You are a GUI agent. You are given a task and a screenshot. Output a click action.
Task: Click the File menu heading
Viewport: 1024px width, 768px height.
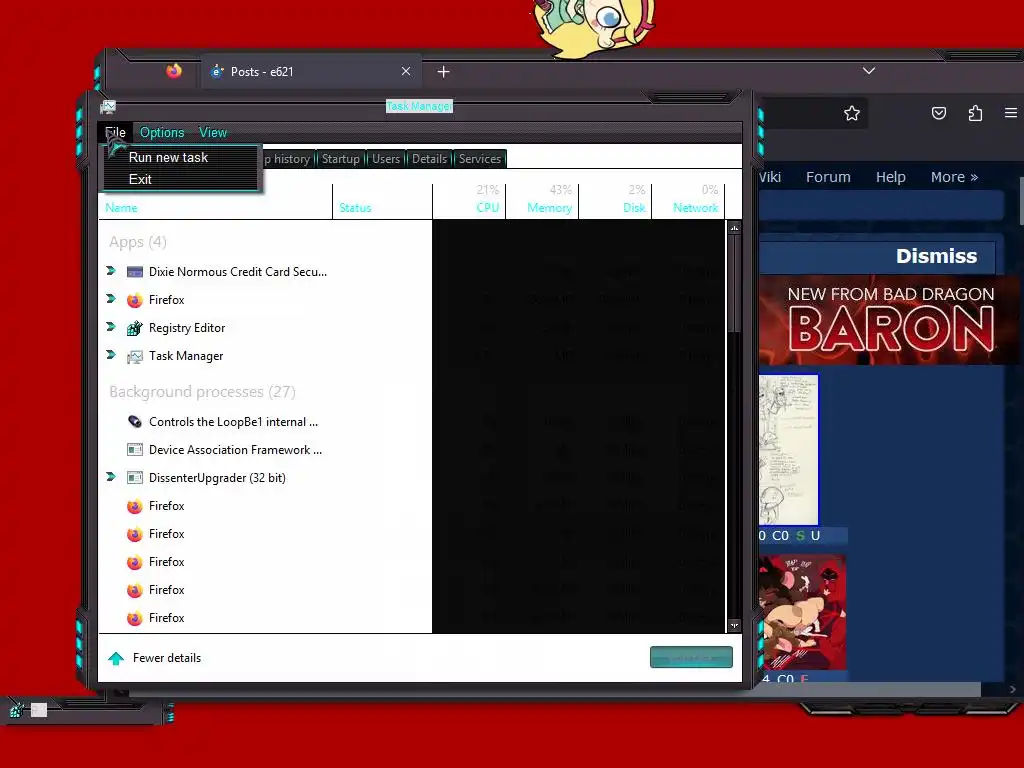click(x=116, y=133)
